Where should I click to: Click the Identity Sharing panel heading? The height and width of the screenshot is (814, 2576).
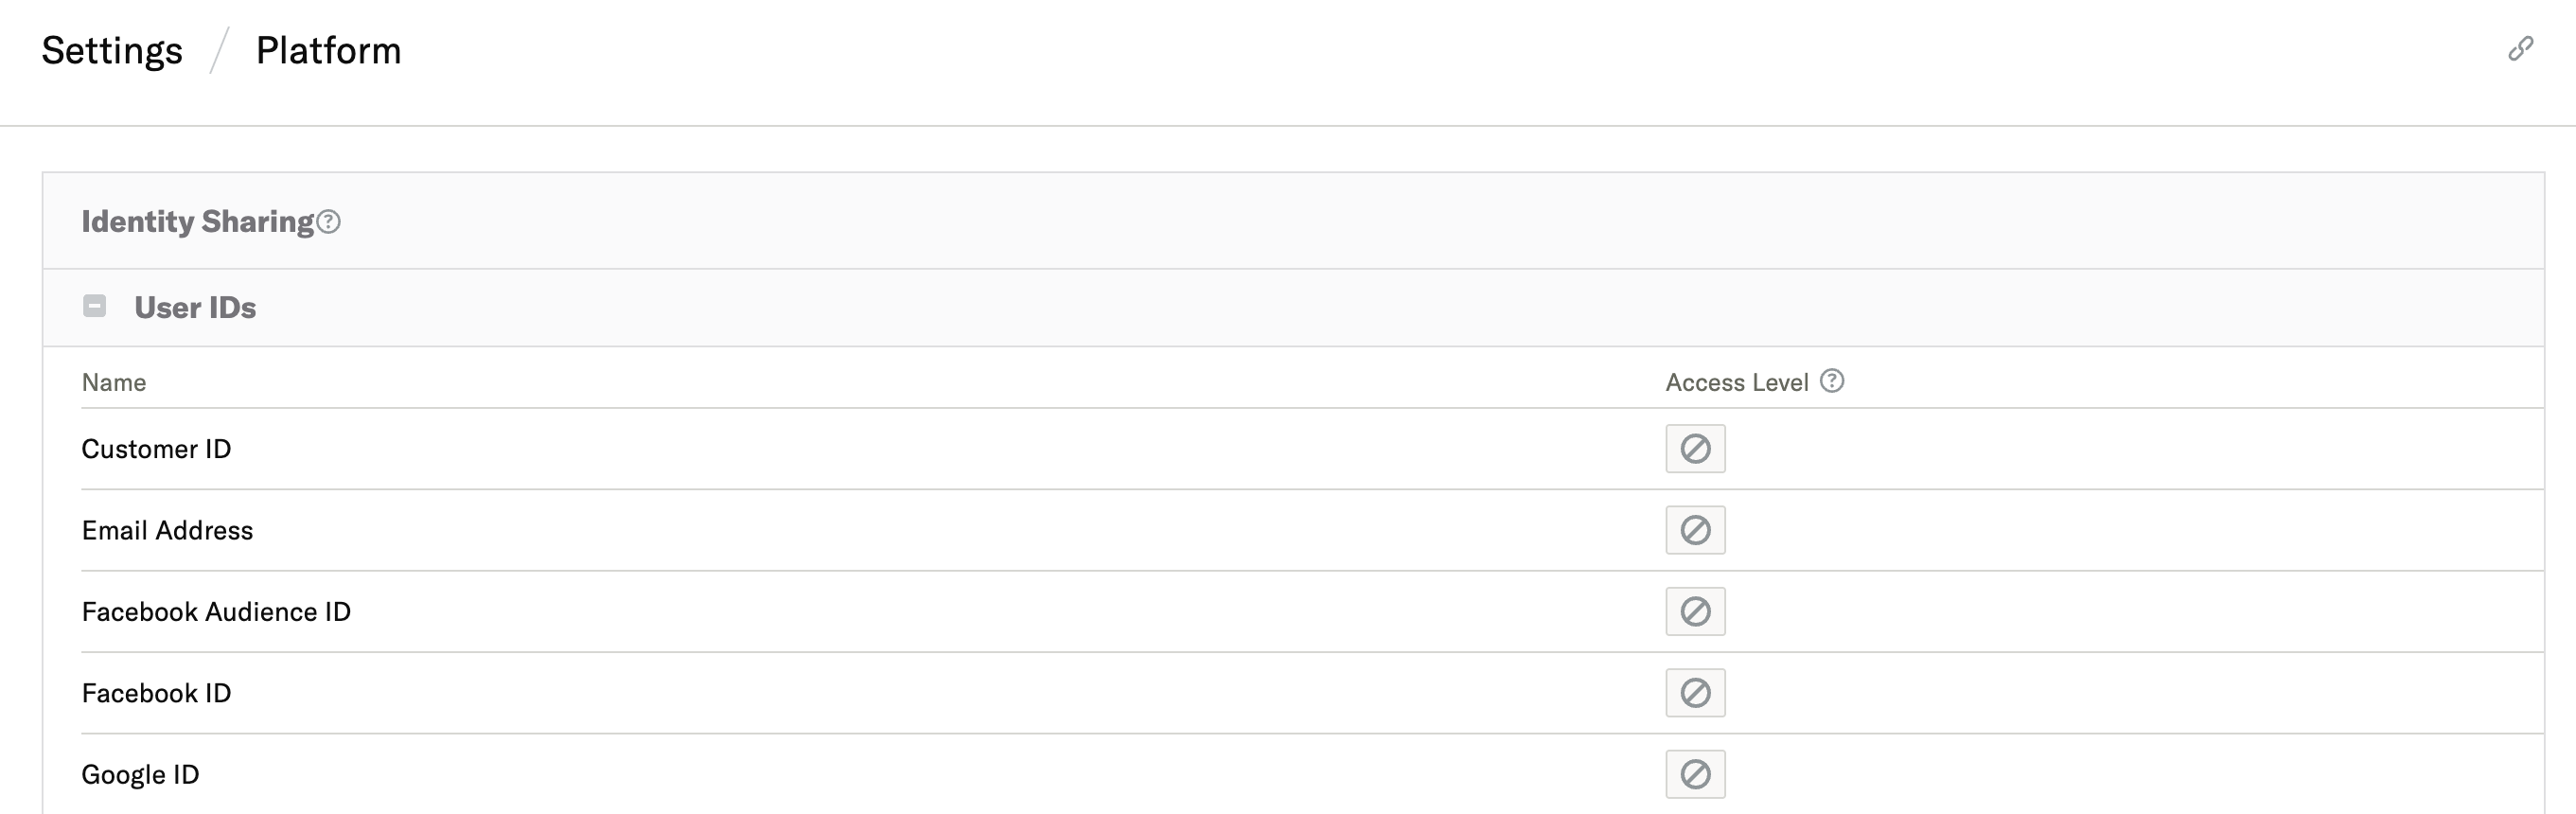tap(197, 221)
